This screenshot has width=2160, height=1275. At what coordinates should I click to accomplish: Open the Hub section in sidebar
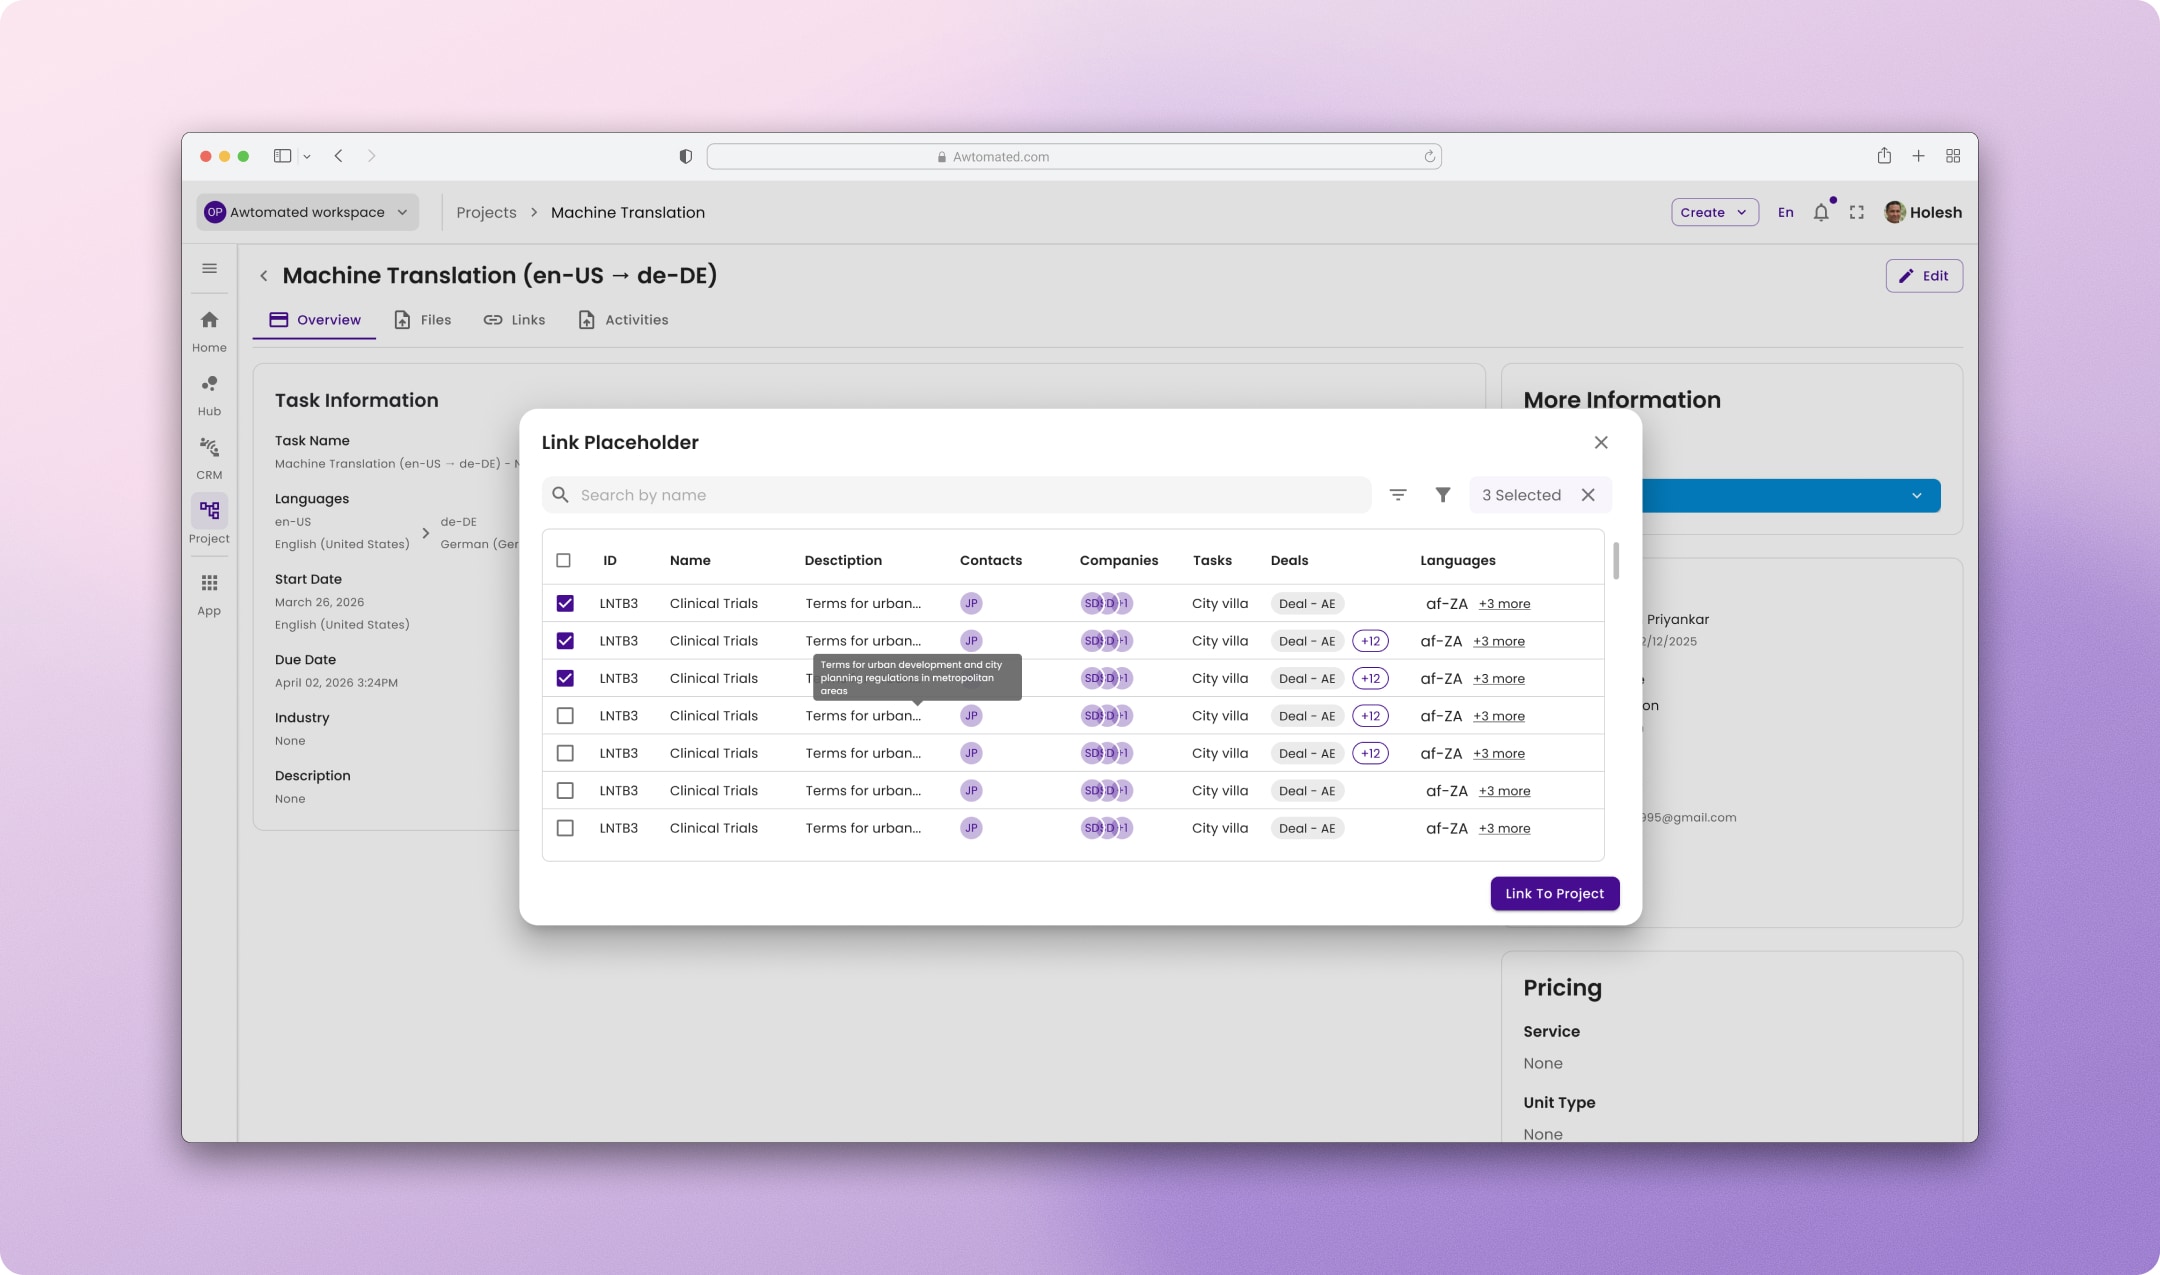[x=209, y=395]
